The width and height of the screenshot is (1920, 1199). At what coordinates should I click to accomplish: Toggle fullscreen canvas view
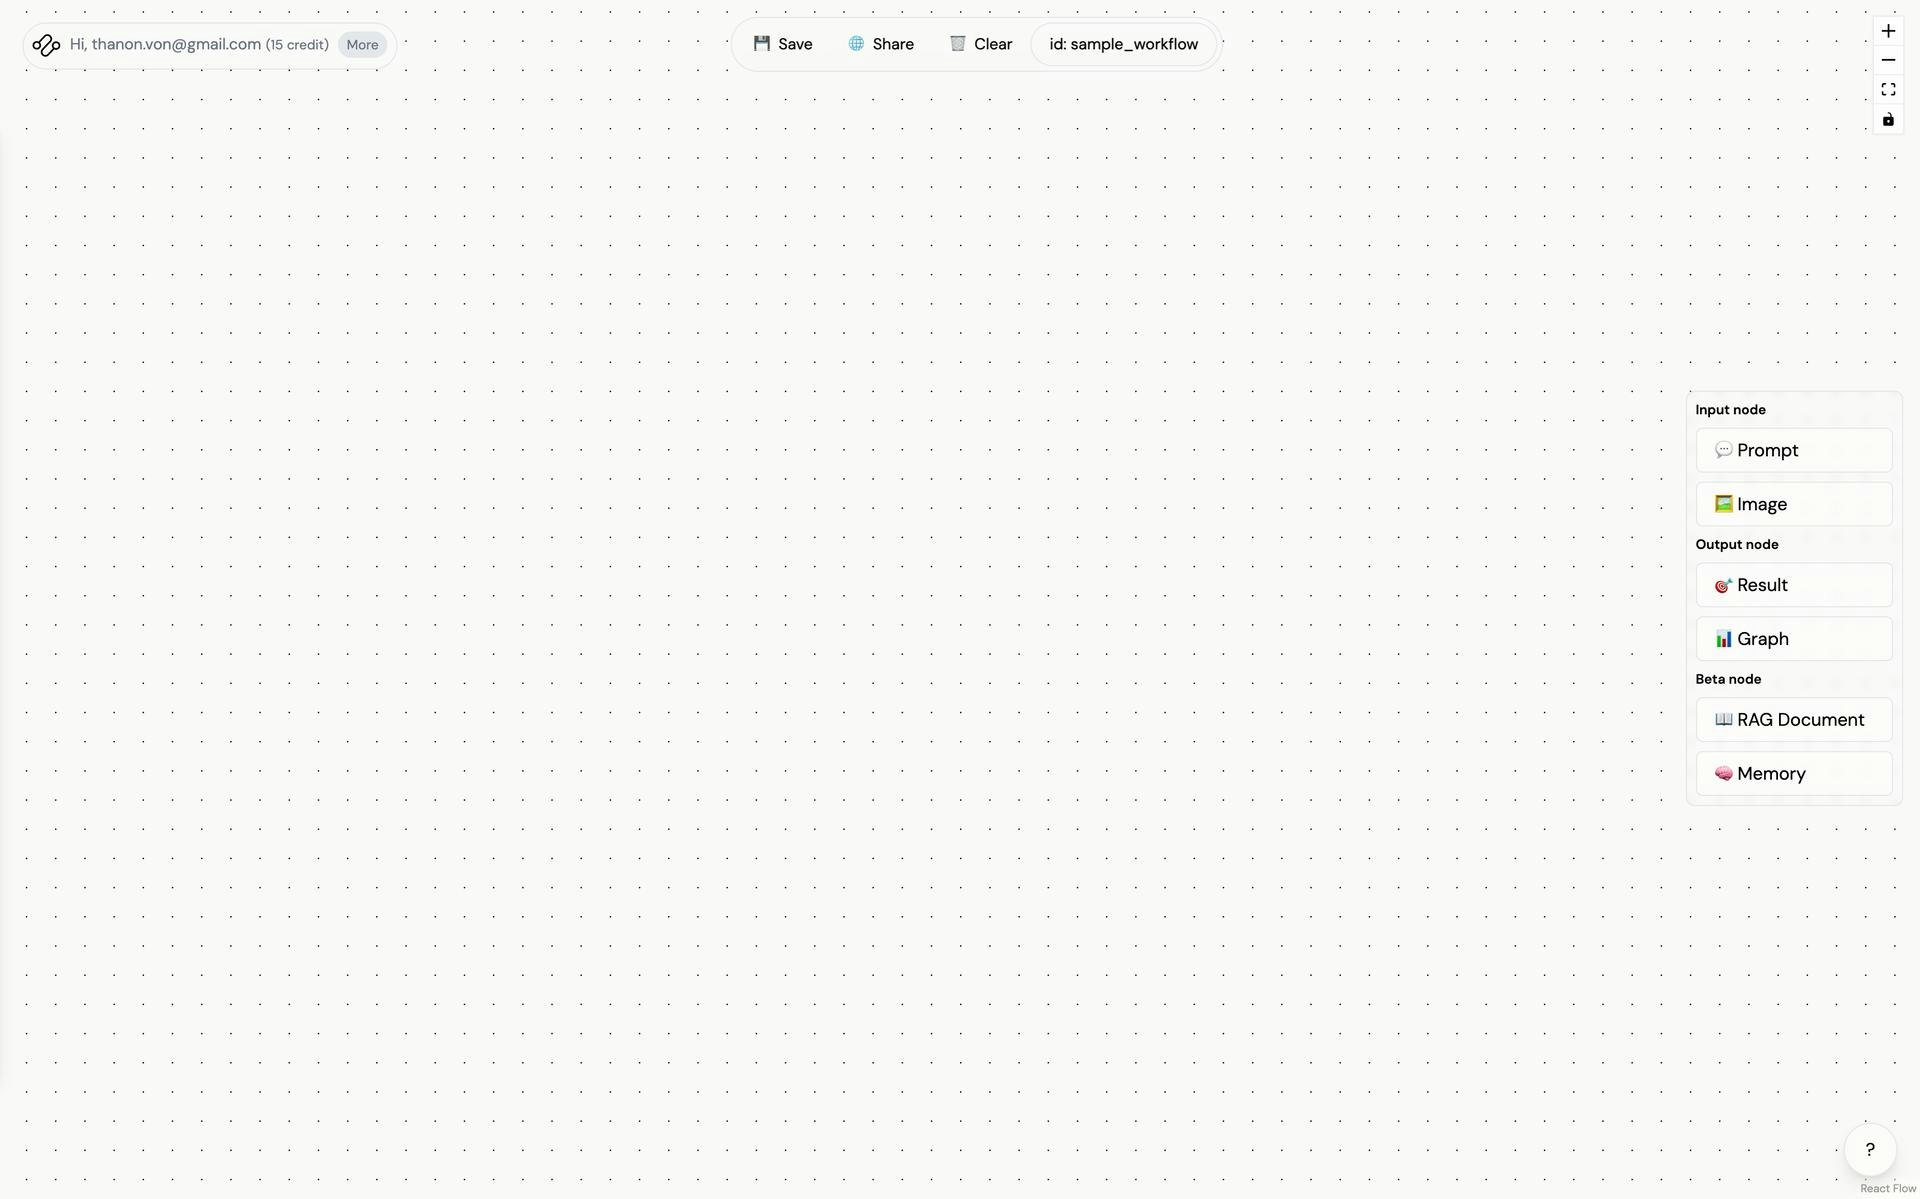[x=1888, y=90]
